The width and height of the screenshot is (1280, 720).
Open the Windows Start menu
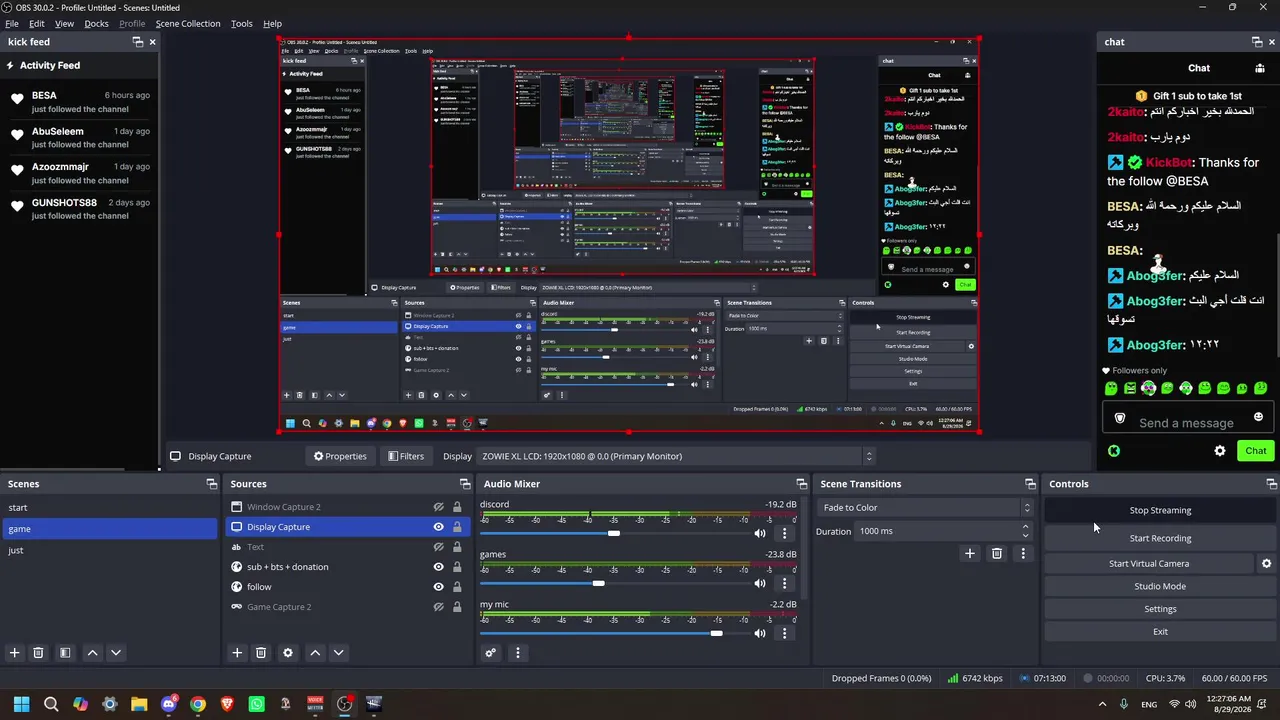point(22,704)
